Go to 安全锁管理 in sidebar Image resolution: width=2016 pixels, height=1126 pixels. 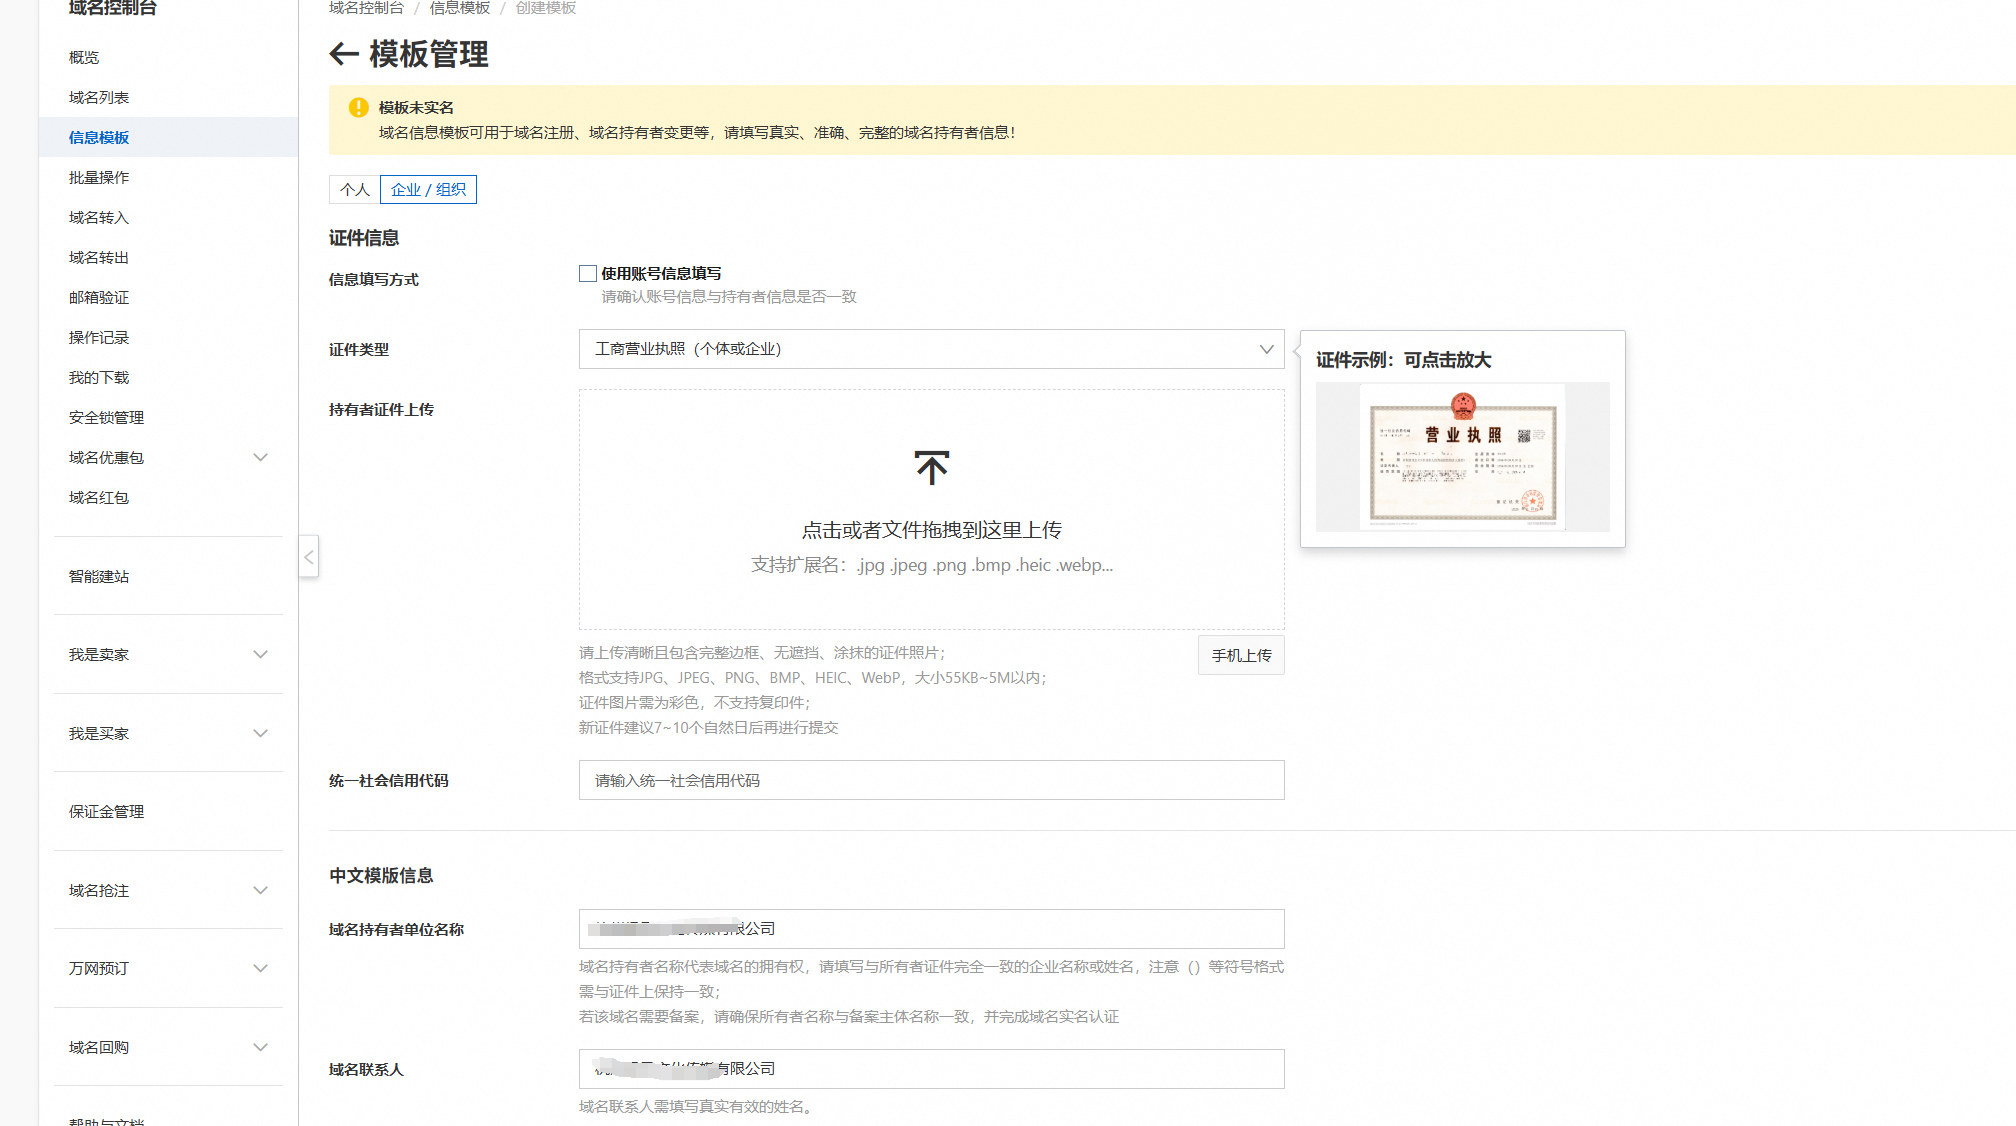[107, 418]
